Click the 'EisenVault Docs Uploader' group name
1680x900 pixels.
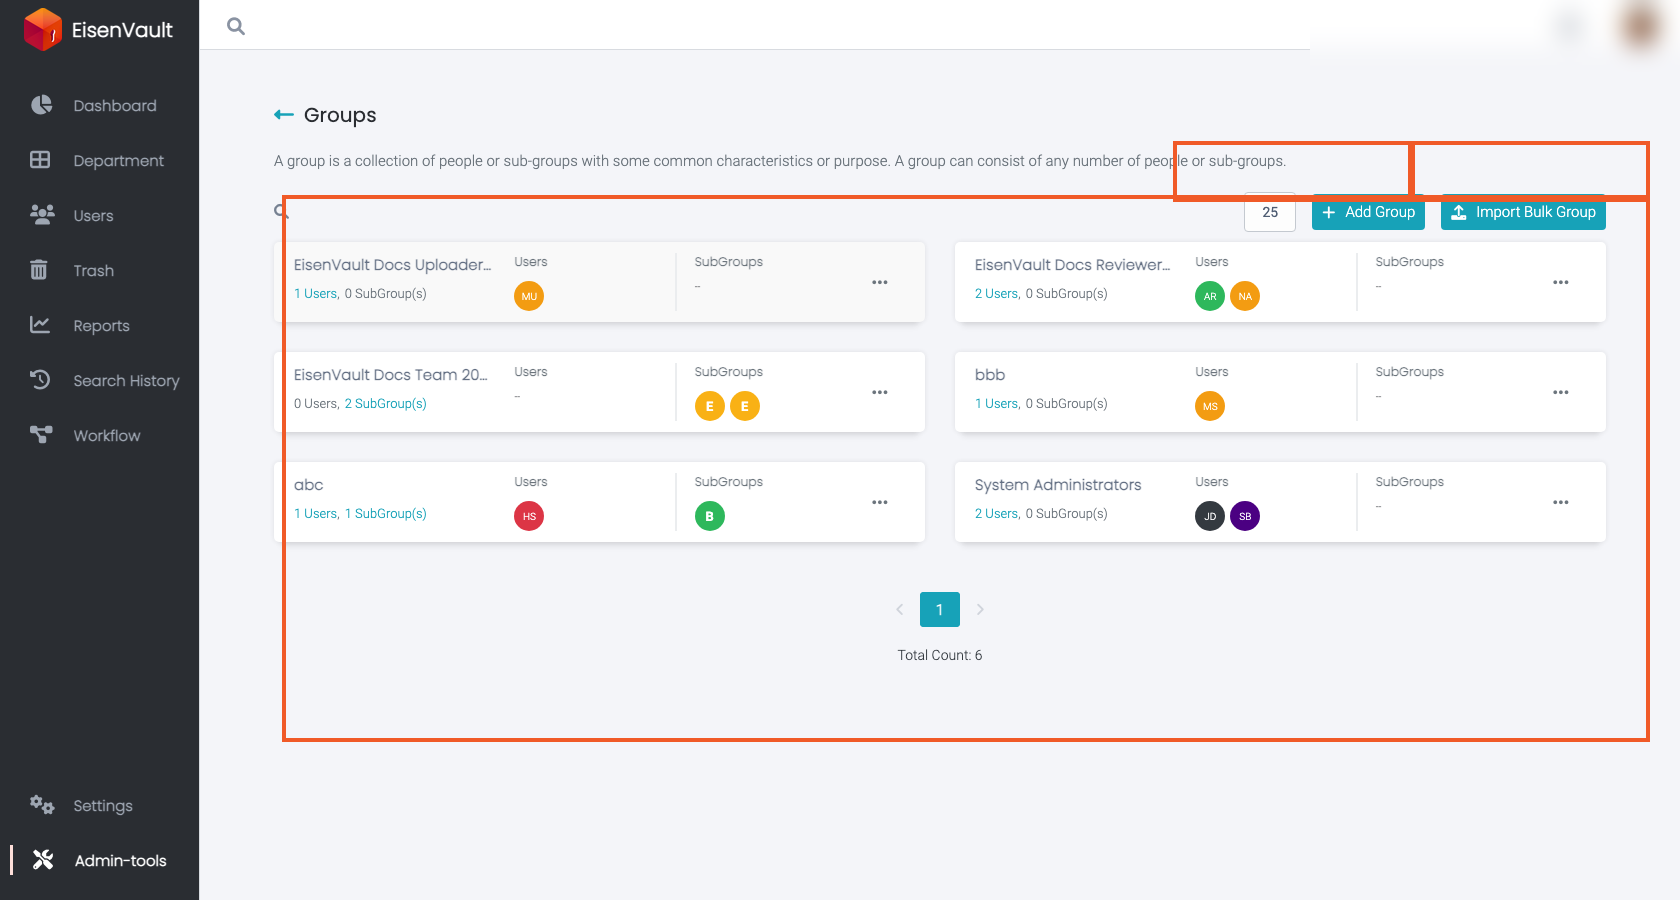[392, 265]
